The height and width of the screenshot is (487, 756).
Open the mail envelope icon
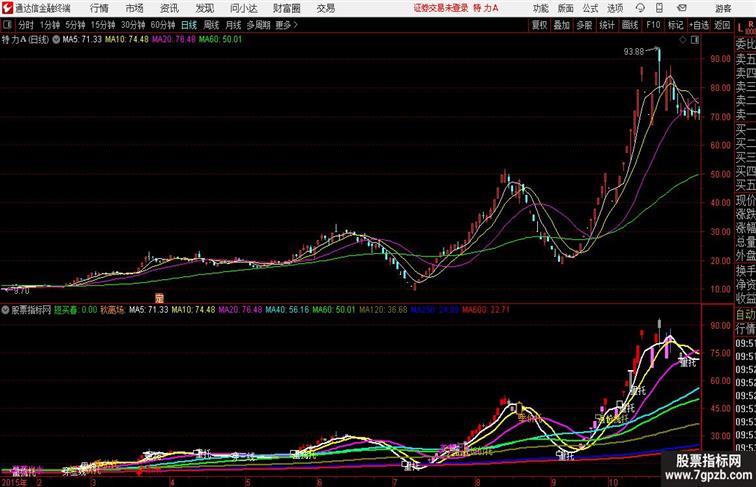[x=682, y=8]
